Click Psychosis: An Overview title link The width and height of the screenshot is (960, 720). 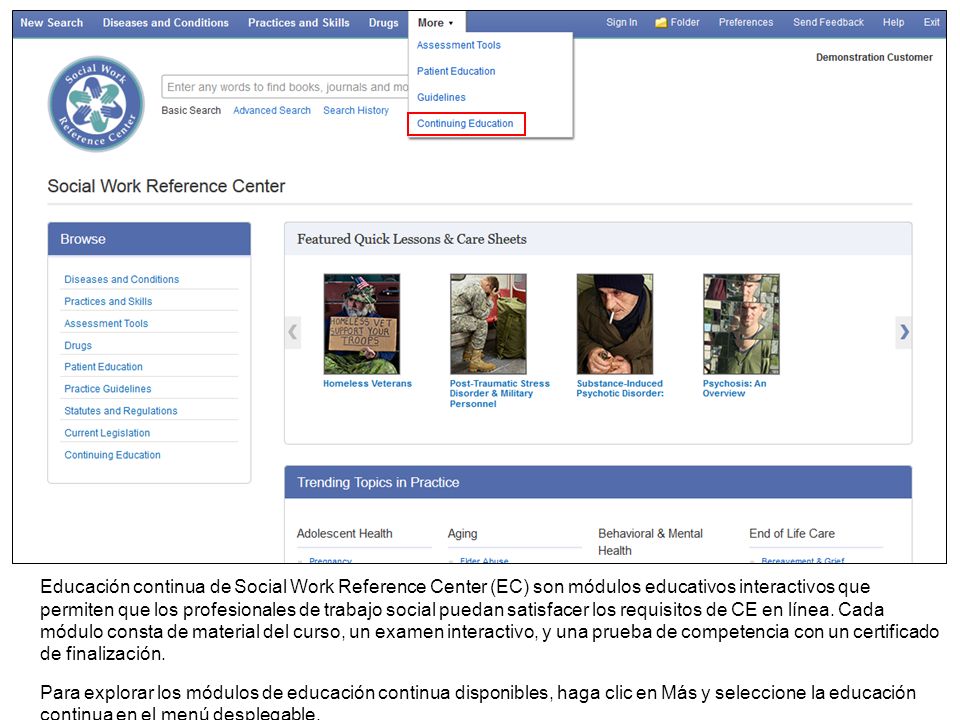(x=734, y=389)
